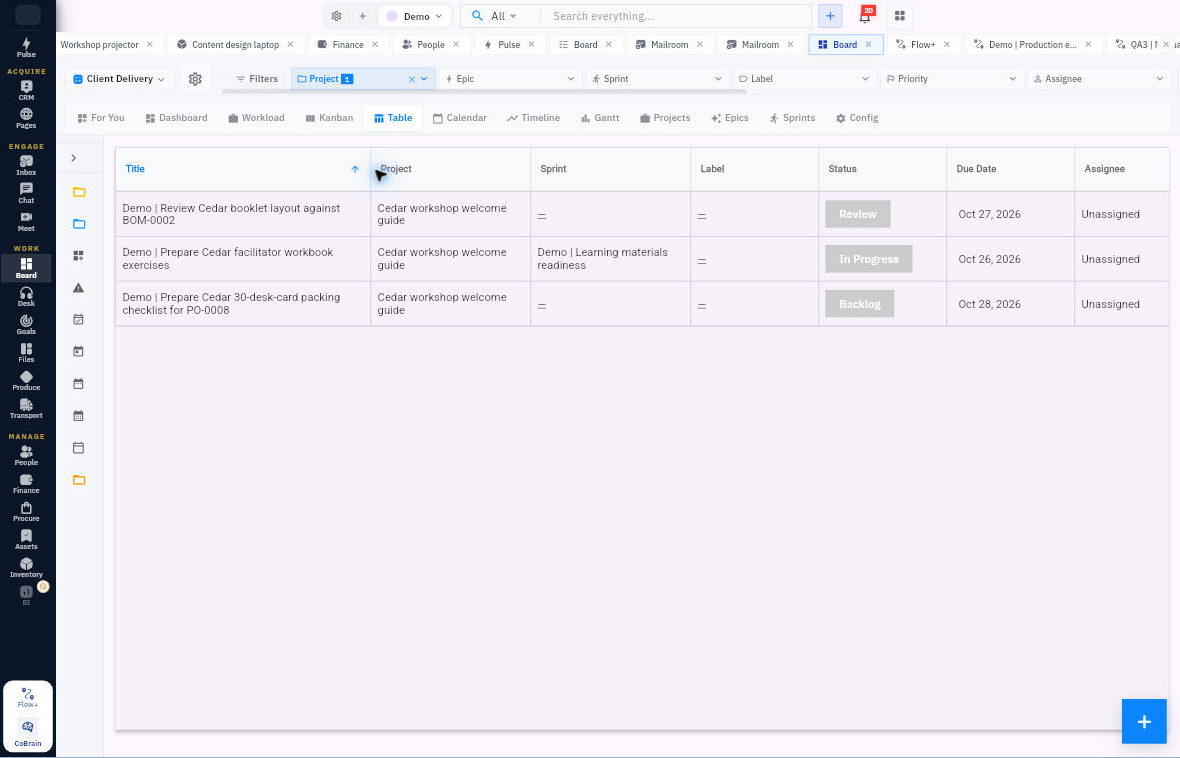
Task: Open task 'Demo | Review Cedar booklet layout against BOM-0002'
Action: pyautogui.click(x=231, y=214)
